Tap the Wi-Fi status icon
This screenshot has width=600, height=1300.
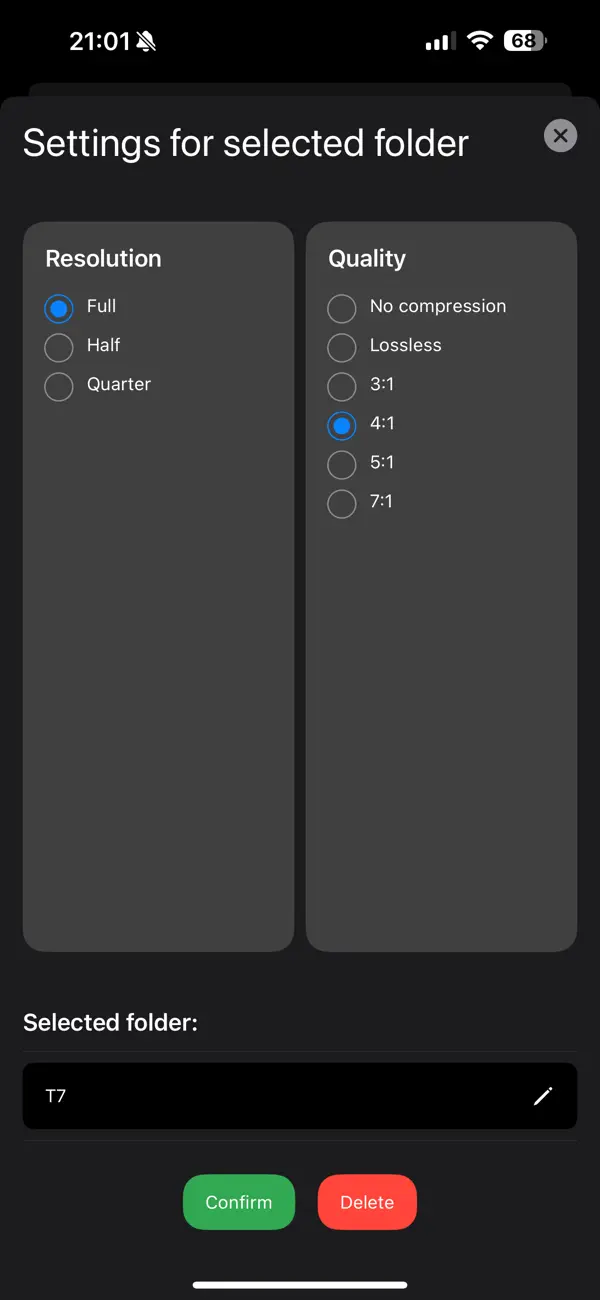pyautogui.click(x=479, y=41)
